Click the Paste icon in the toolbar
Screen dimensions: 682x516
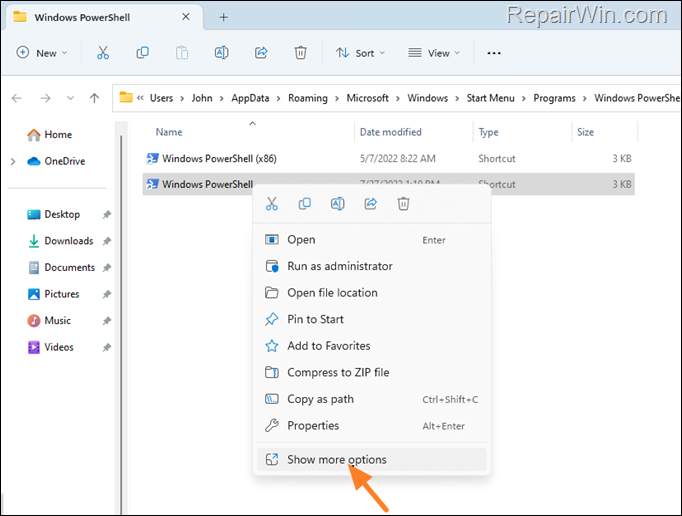pyautogui.click(x=182, y=53)
